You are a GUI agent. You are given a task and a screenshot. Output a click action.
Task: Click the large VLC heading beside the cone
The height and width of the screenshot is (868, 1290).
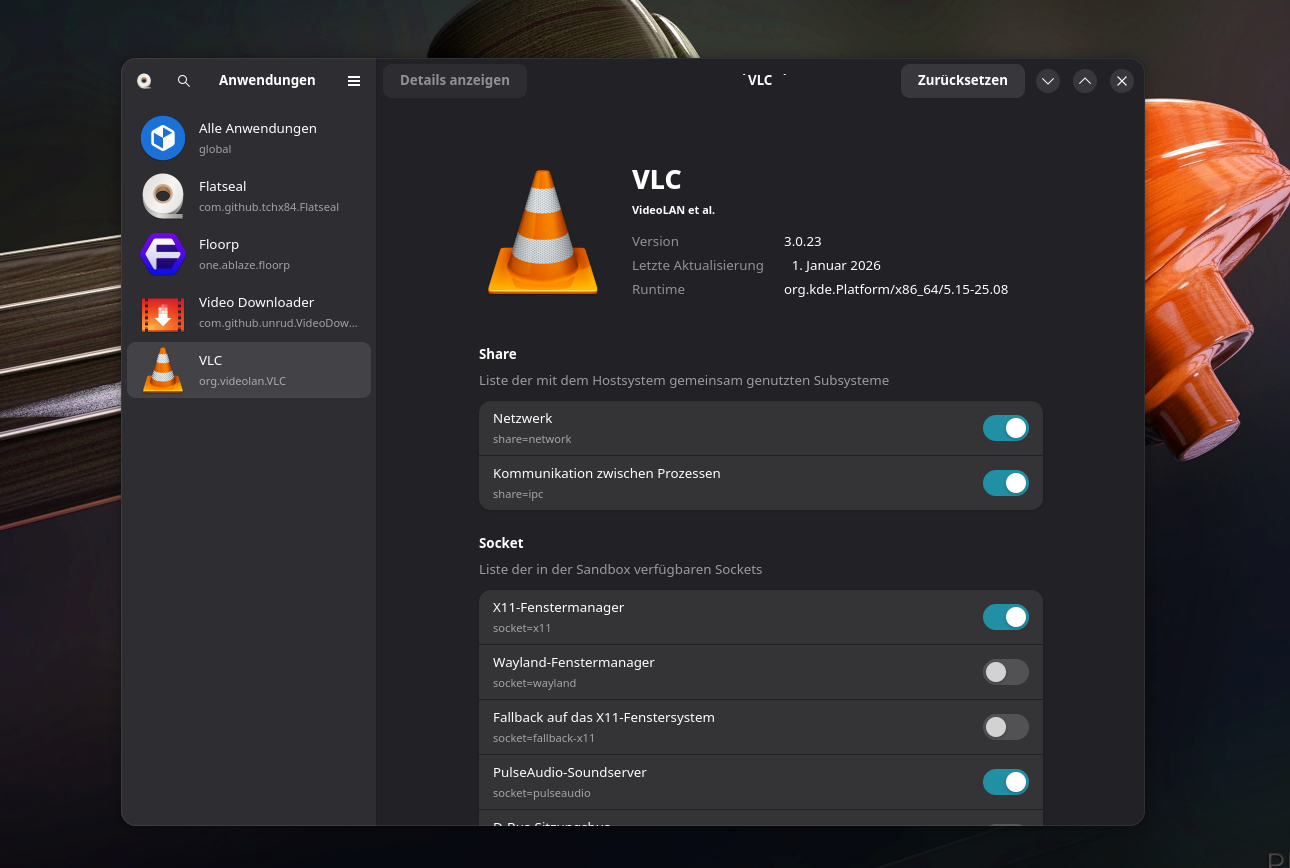tap(657, 180)
